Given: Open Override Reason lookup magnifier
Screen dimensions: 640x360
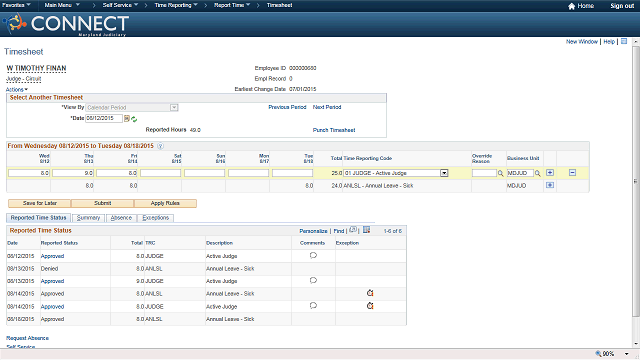Looking at the screenshot, I should [500, 173].
